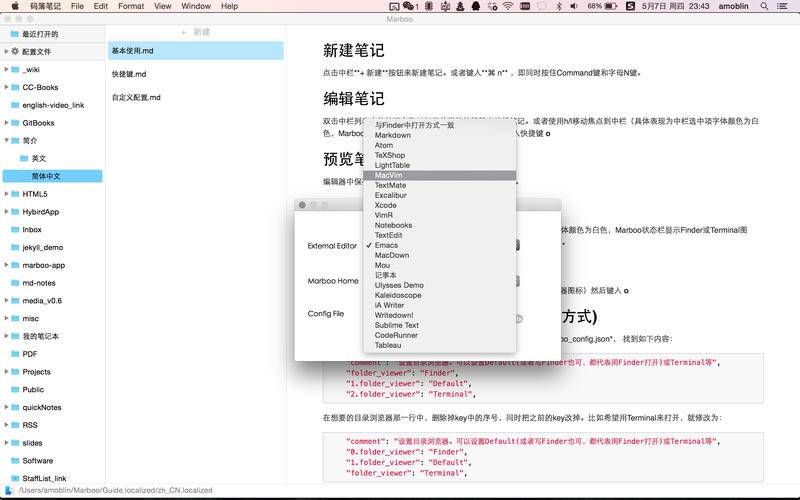This screenshot has width=800, height=500.
Task: Select Markdown in the External Editor list
Action: pos(439,135)
